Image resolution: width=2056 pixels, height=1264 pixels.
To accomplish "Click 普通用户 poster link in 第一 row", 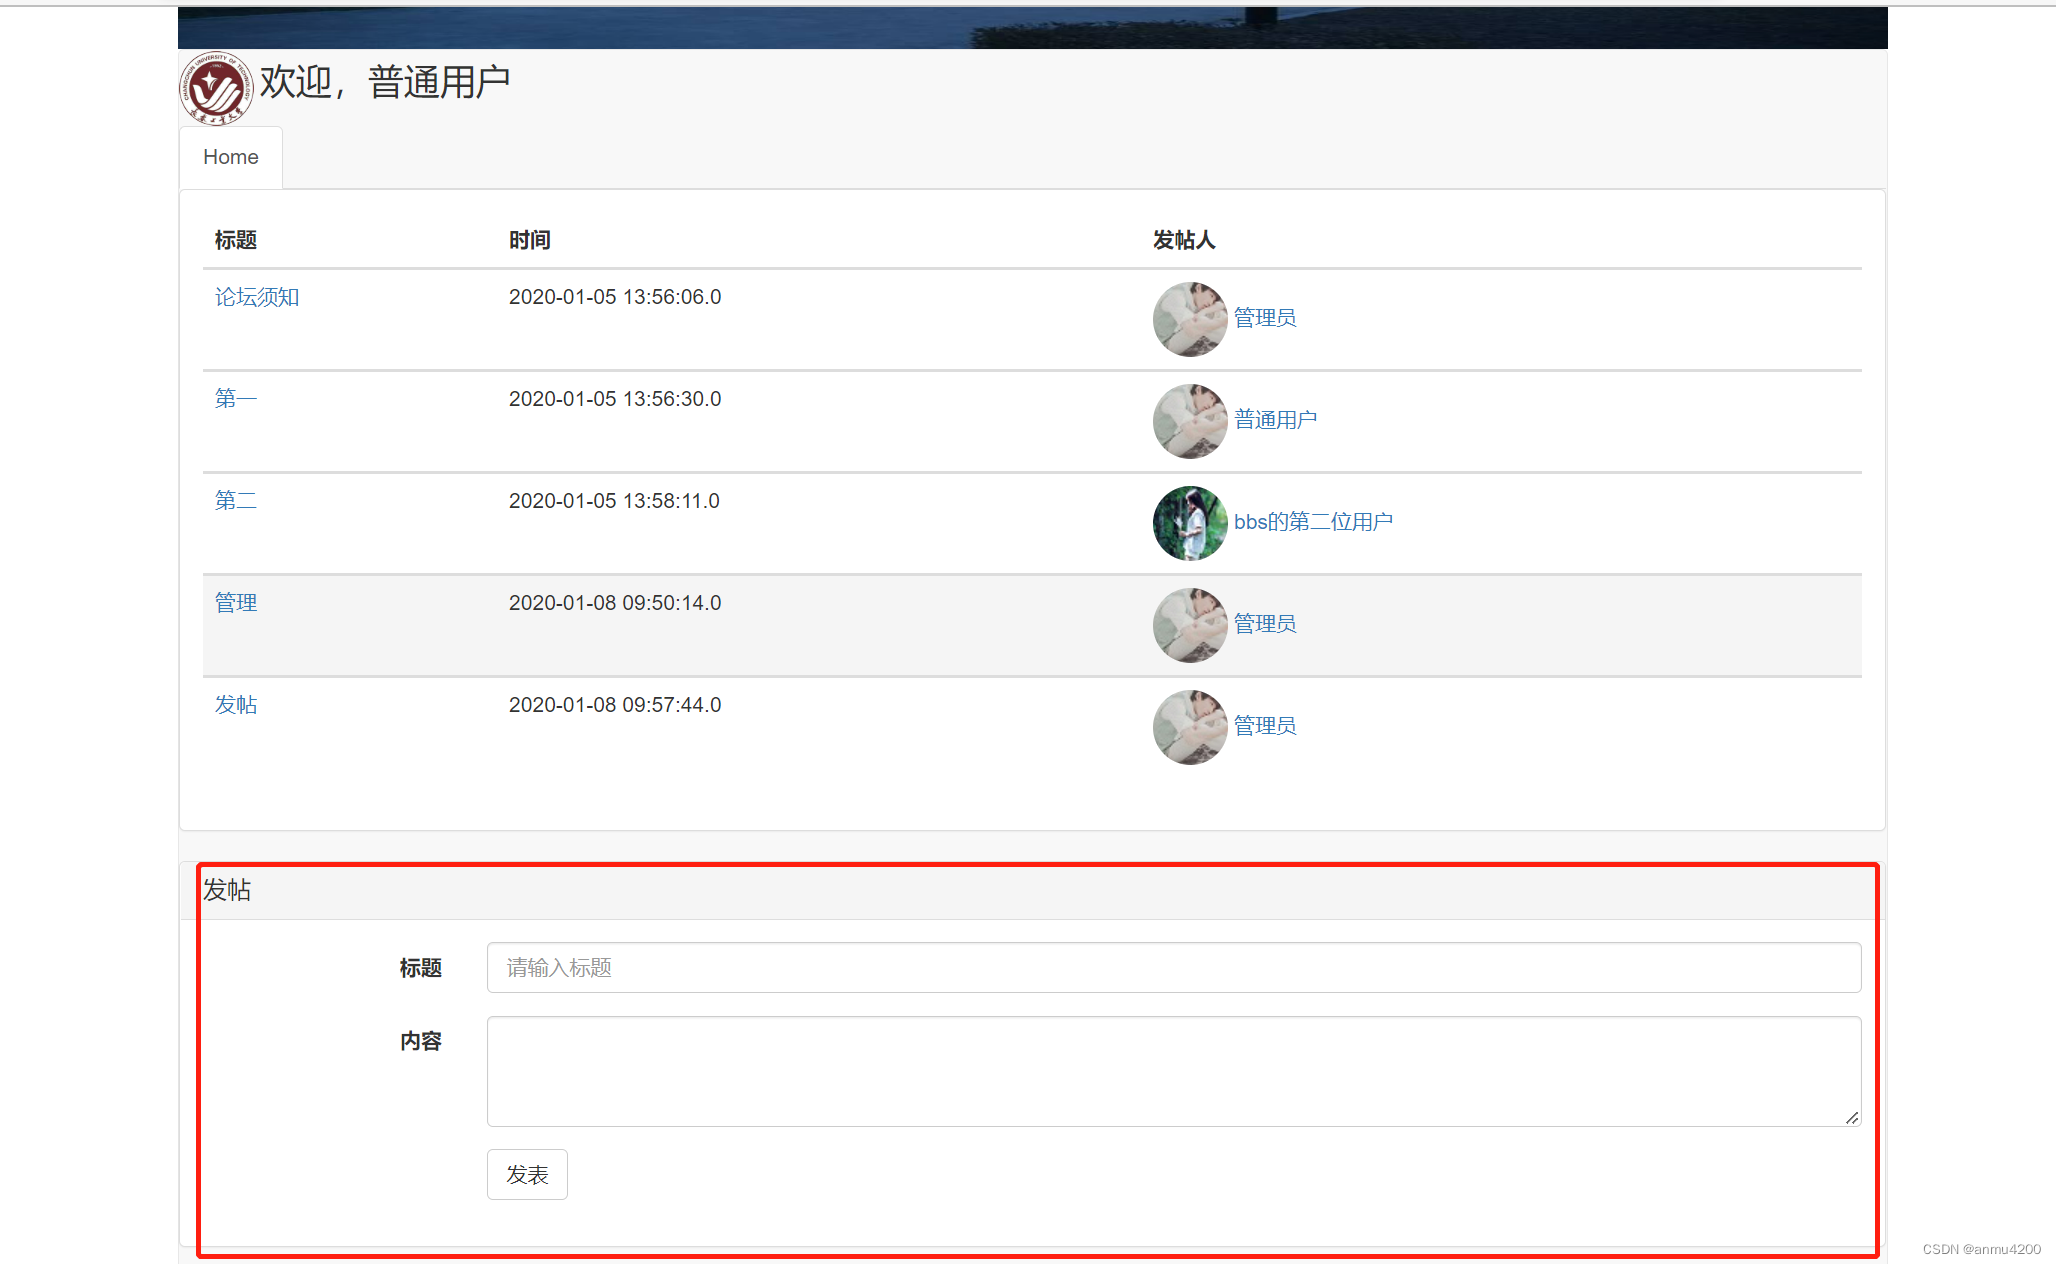I will (x=1275, y=420).
